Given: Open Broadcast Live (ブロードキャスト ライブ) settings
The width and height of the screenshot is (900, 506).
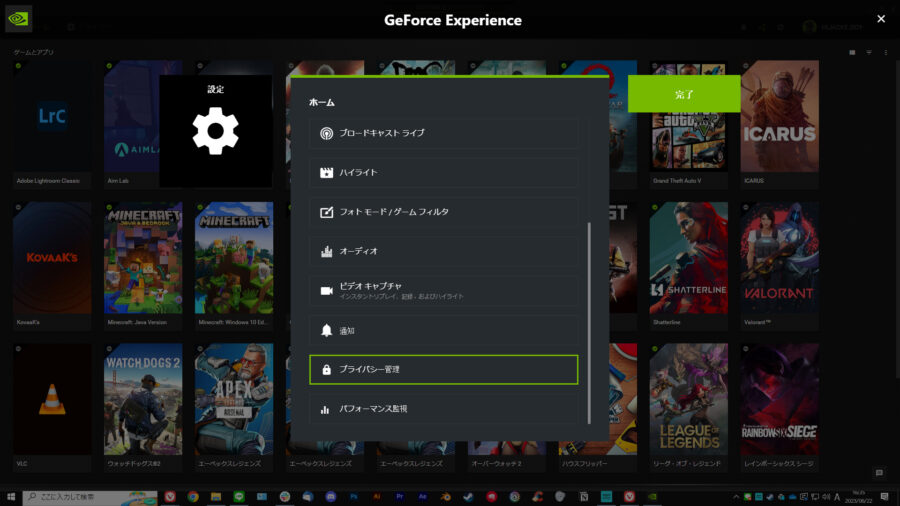Looking at the screenshot, I should click(443, 133).
